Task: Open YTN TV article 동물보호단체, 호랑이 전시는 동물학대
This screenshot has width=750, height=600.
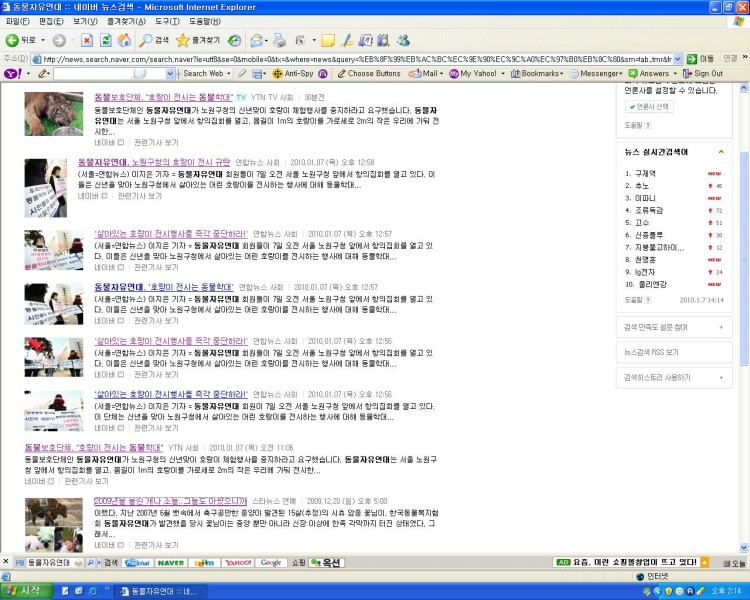Action: point(164,97)
